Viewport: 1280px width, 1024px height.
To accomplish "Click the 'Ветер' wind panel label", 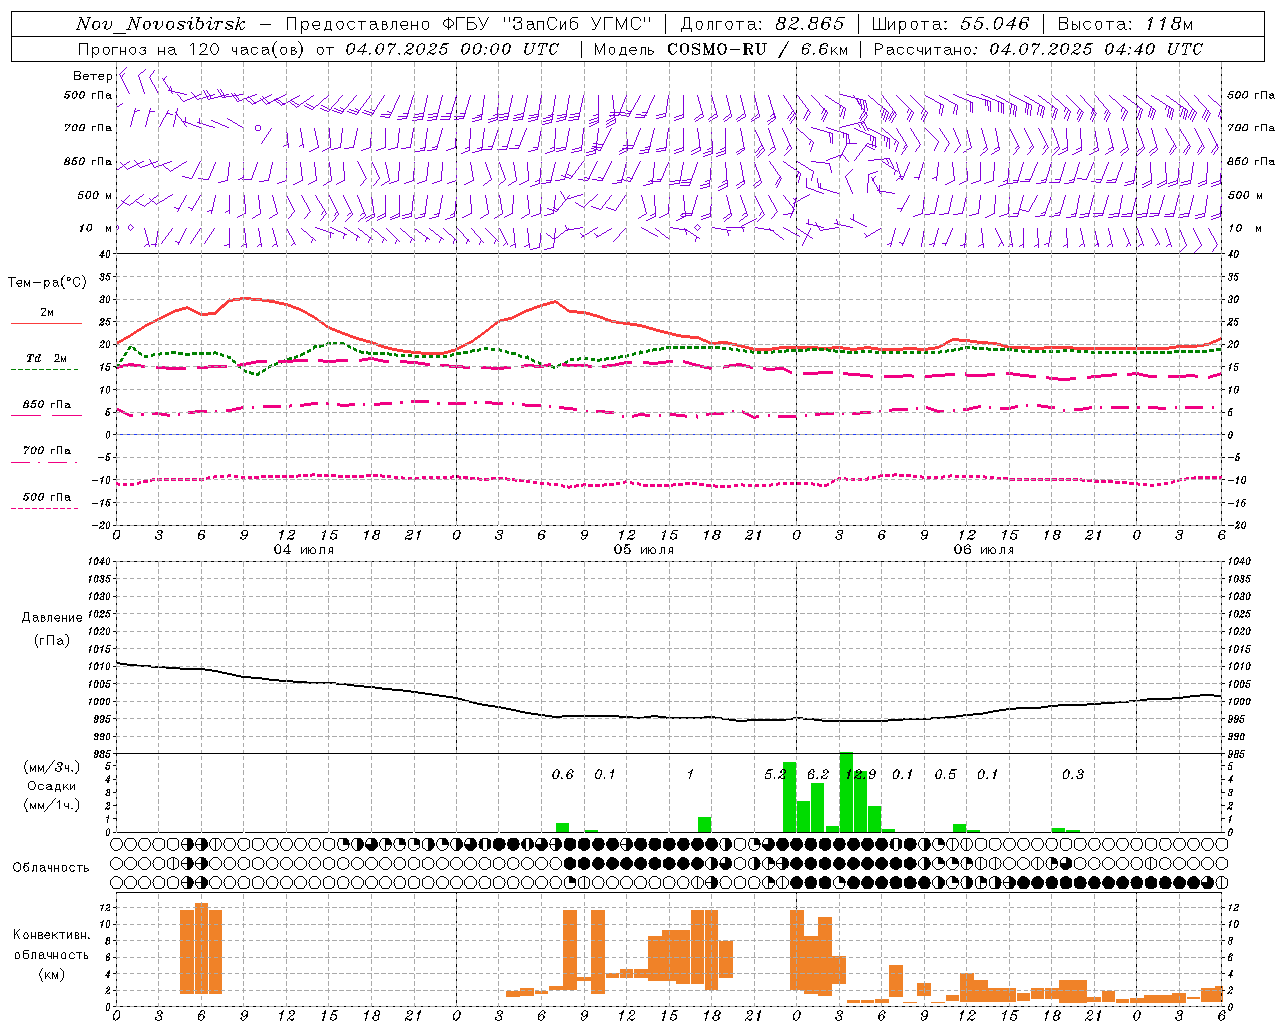I will [93, 76].
